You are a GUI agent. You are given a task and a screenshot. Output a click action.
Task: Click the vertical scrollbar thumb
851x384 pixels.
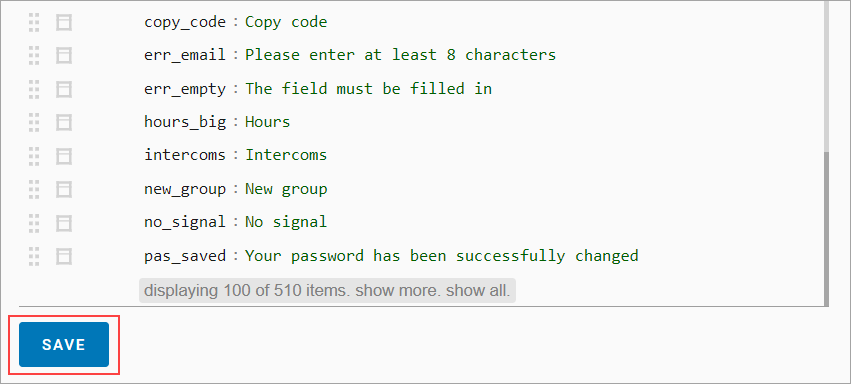pos(826,228)
